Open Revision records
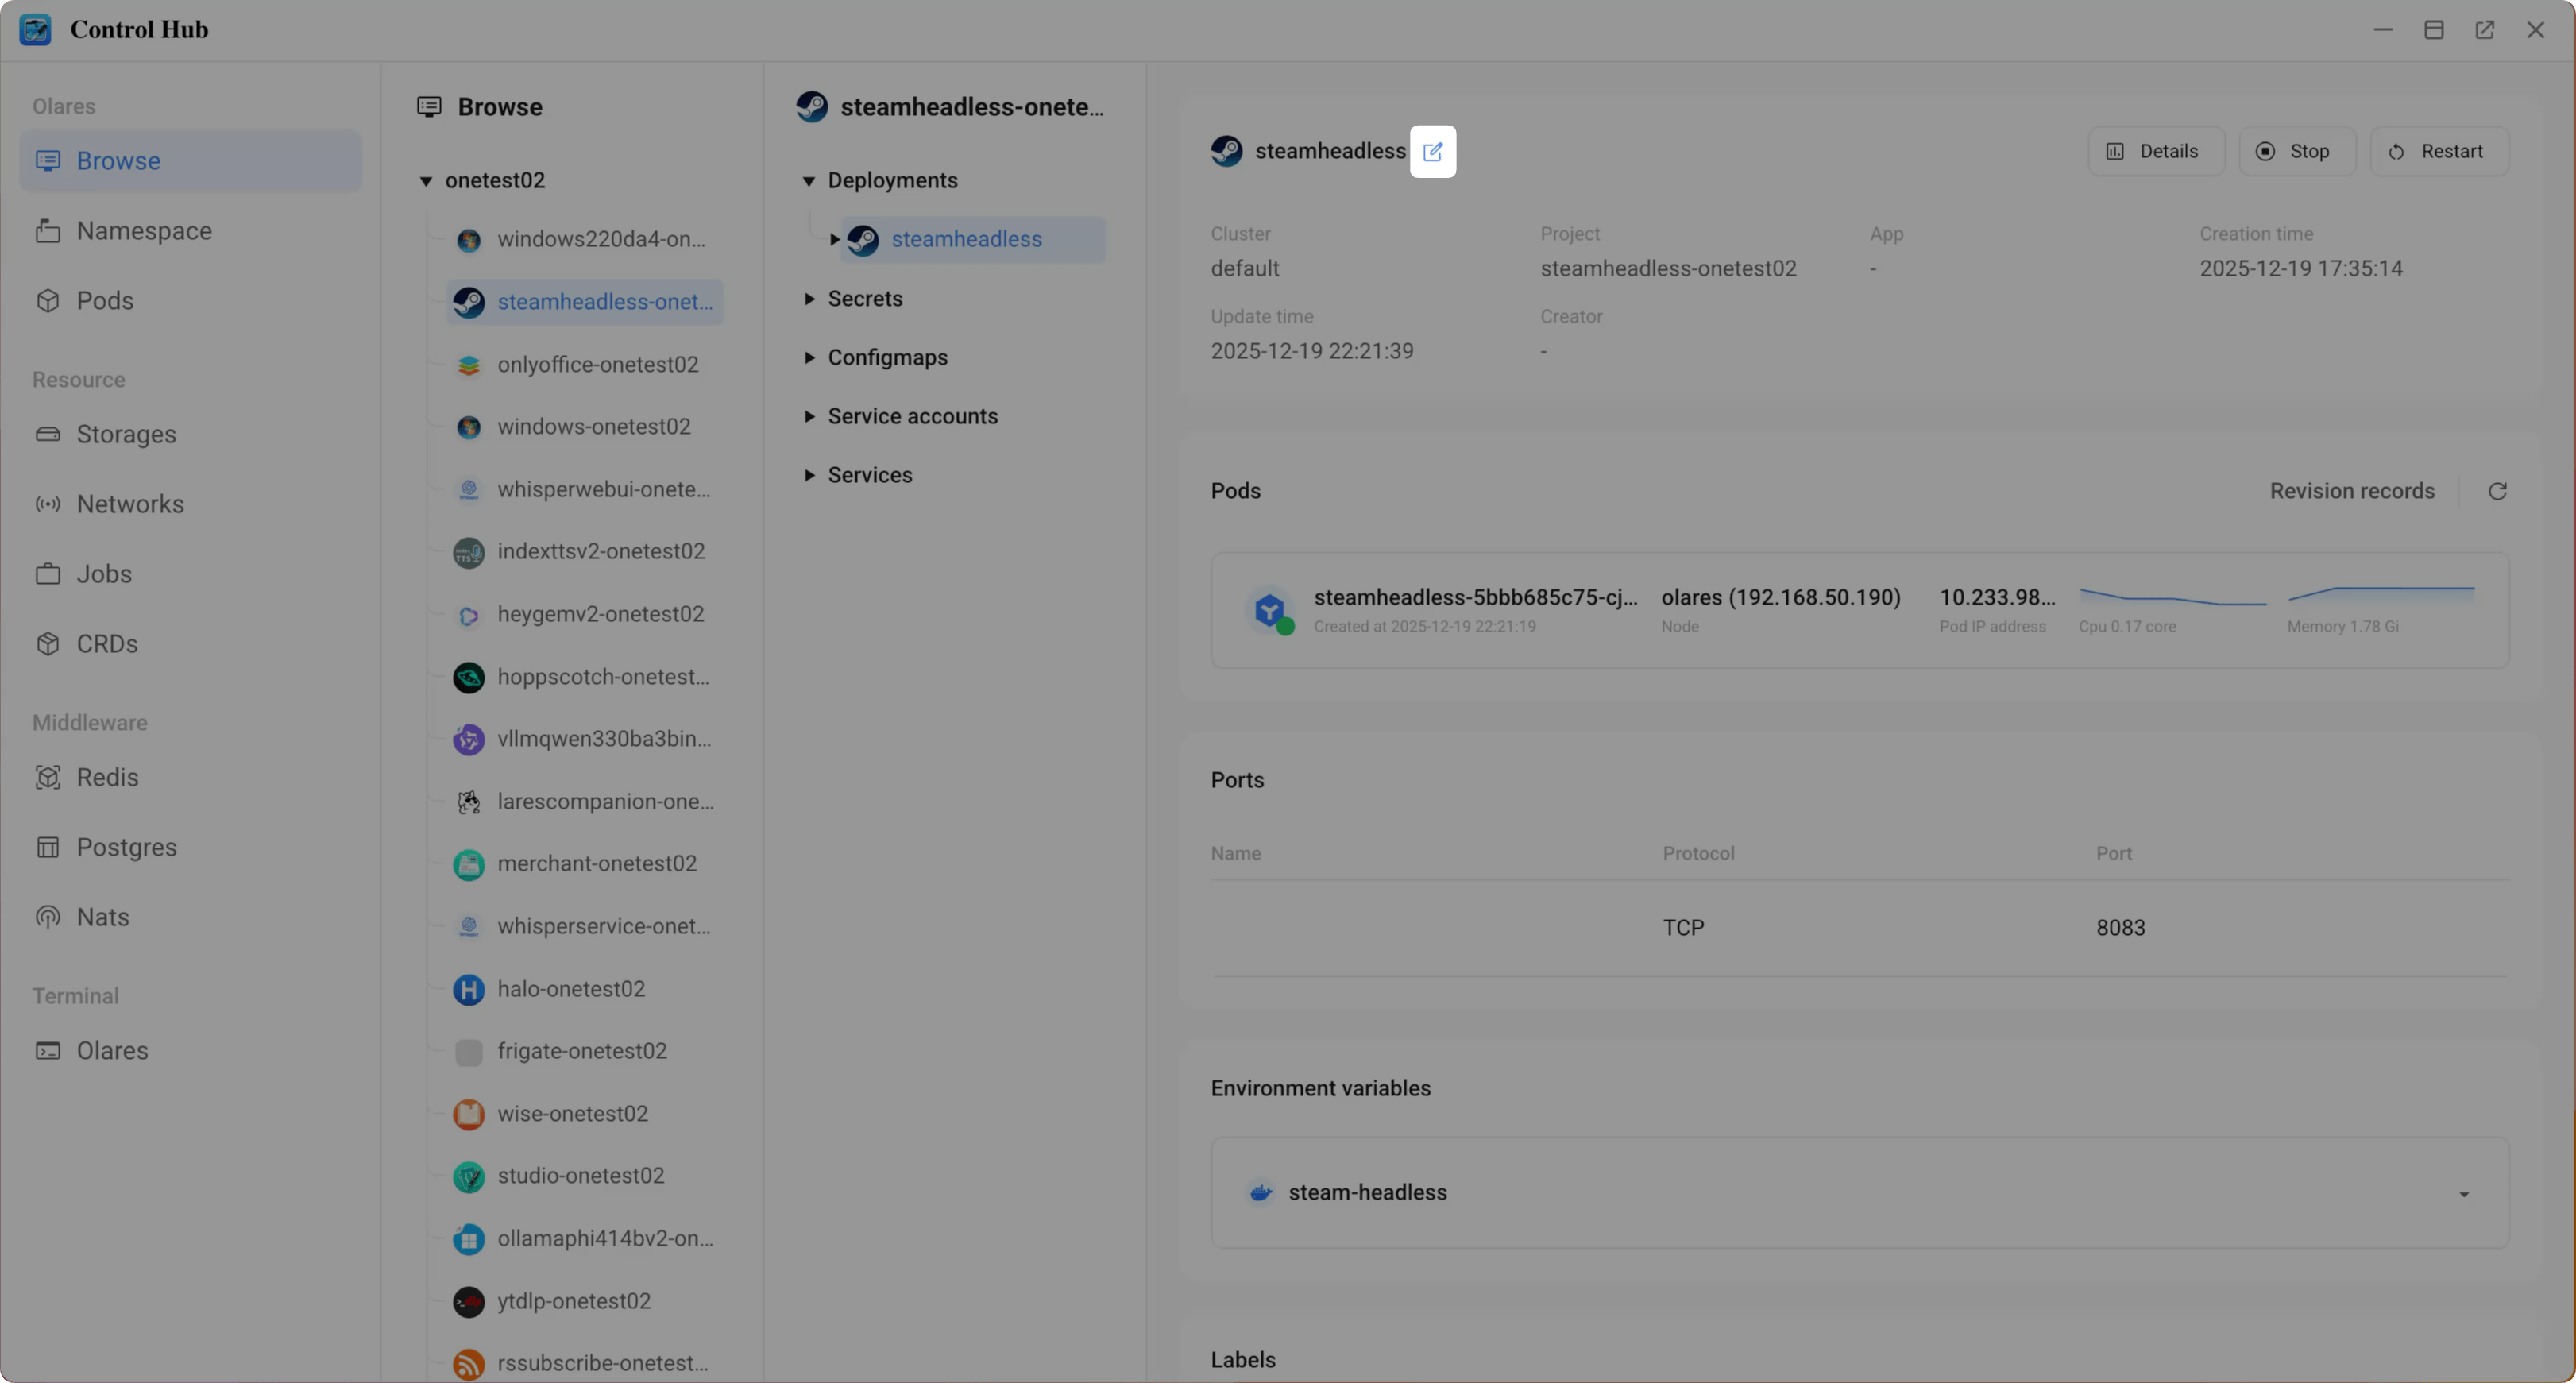 click(2351, 490)
